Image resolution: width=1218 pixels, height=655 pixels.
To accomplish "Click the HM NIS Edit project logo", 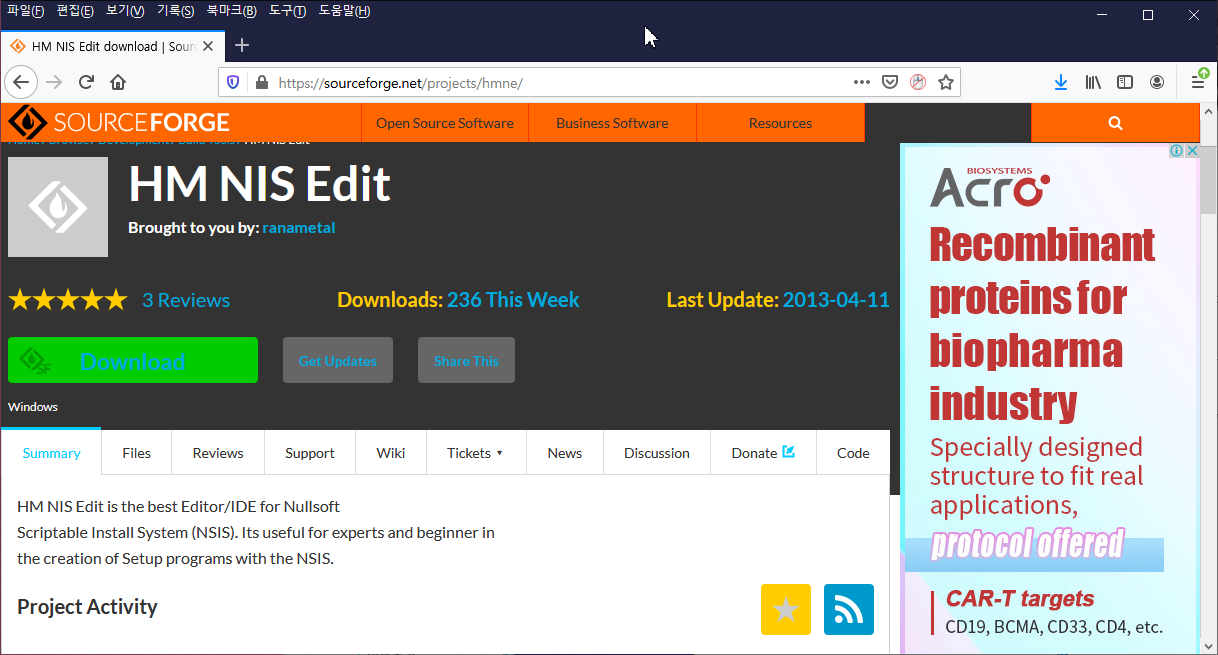I will (58, 207).
